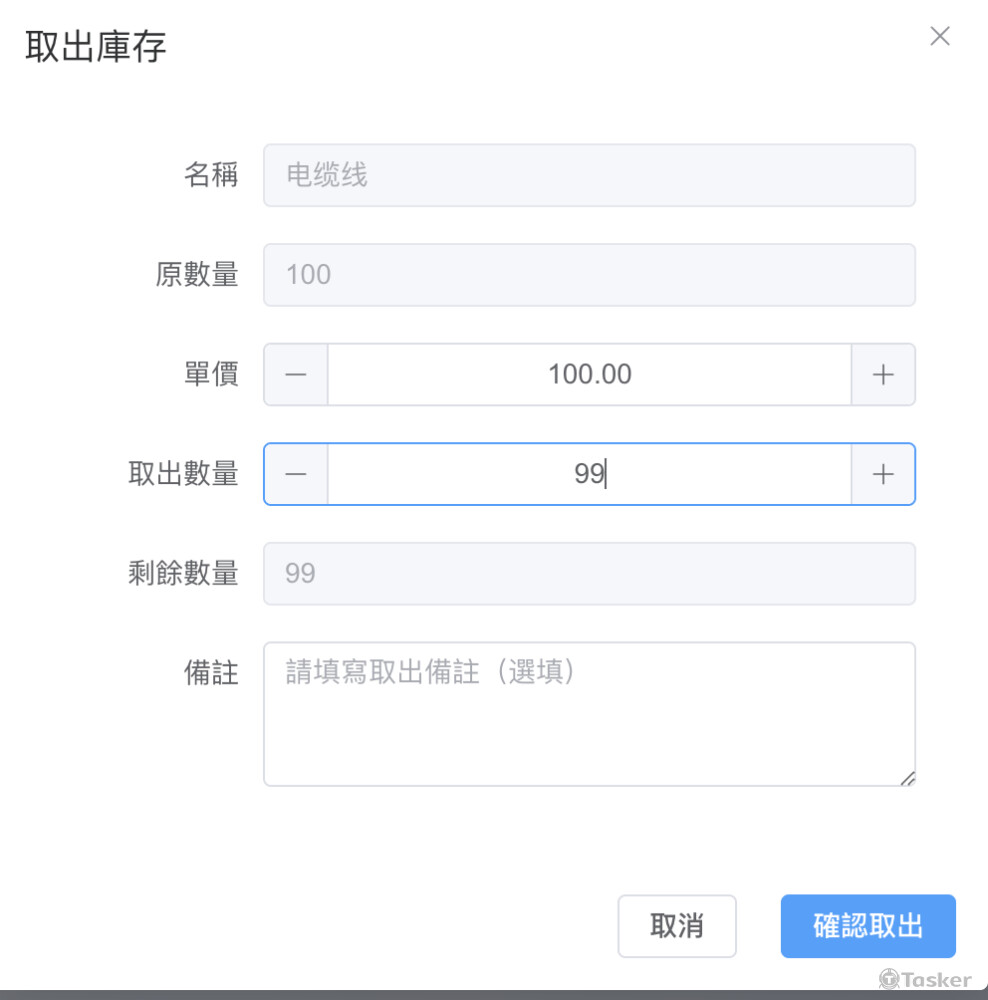Click the 單價 field label
Viewport: 988px width, 1000px height.
[x=211, y=374]
